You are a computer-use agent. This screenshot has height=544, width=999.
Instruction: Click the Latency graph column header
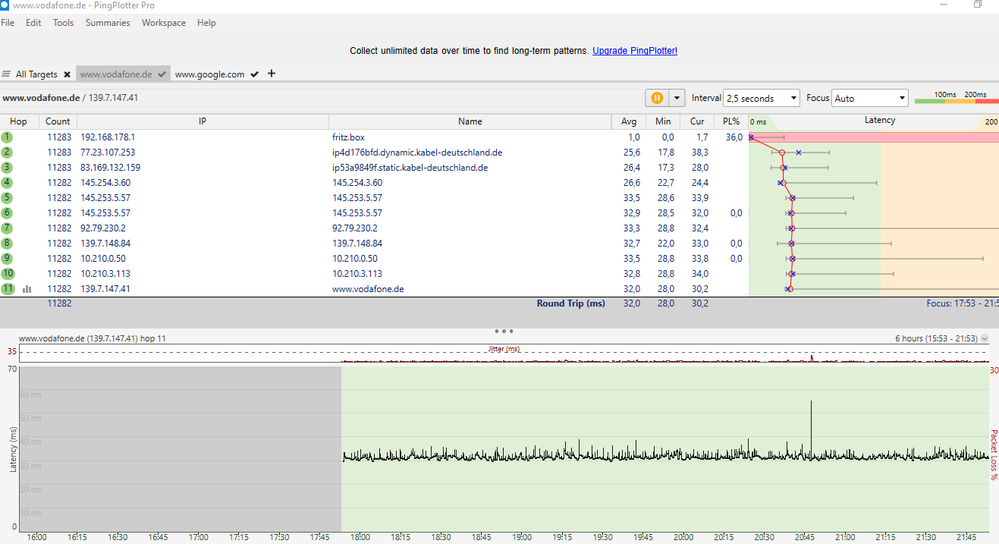[879, 120]
